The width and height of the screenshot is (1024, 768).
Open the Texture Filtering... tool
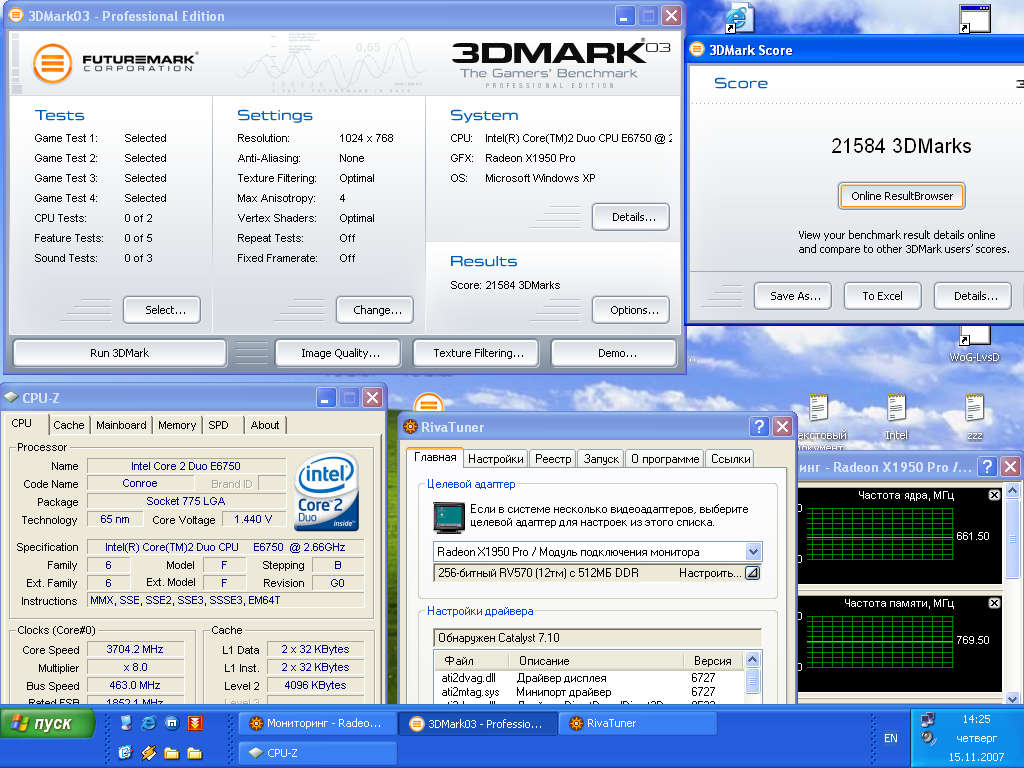point(476,353)
